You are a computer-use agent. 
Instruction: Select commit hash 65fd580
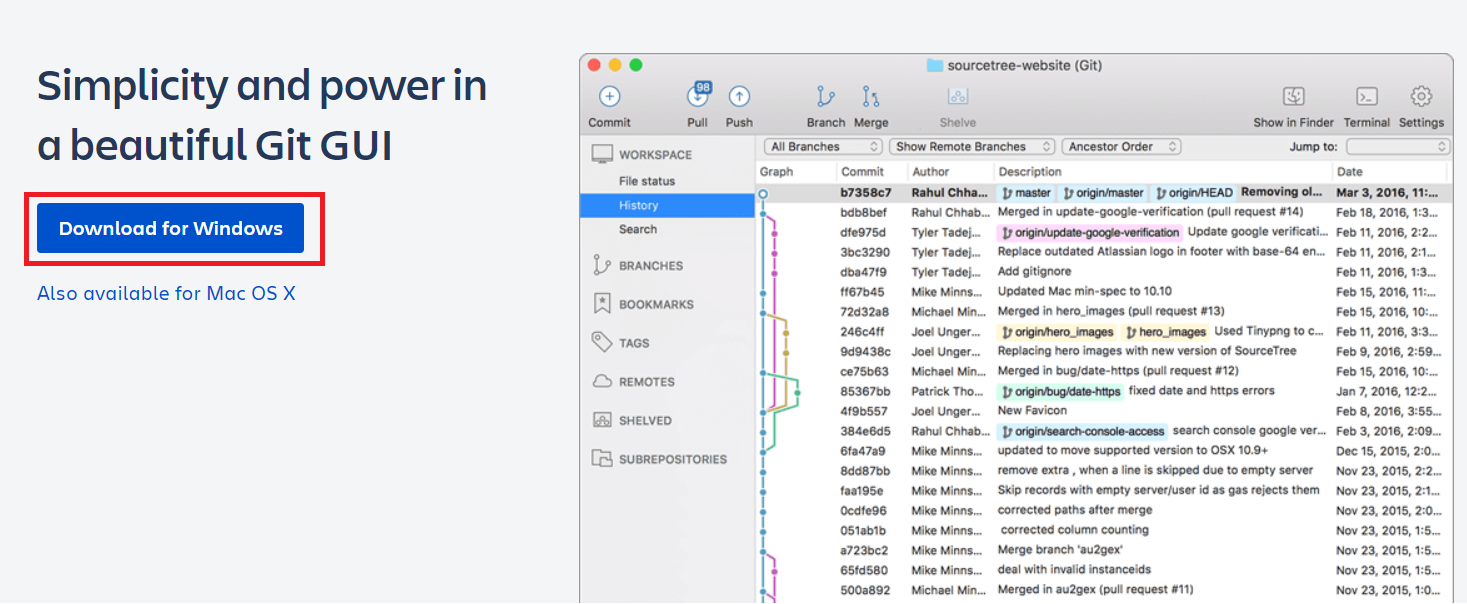pyautogui.click(x=863, y=569)
